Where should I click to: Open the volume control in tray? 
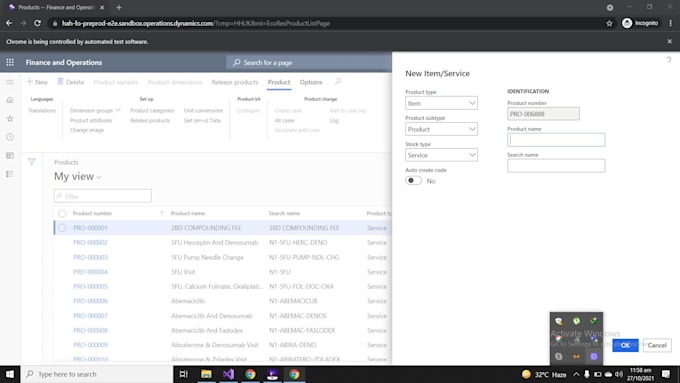tap(619, 374)
